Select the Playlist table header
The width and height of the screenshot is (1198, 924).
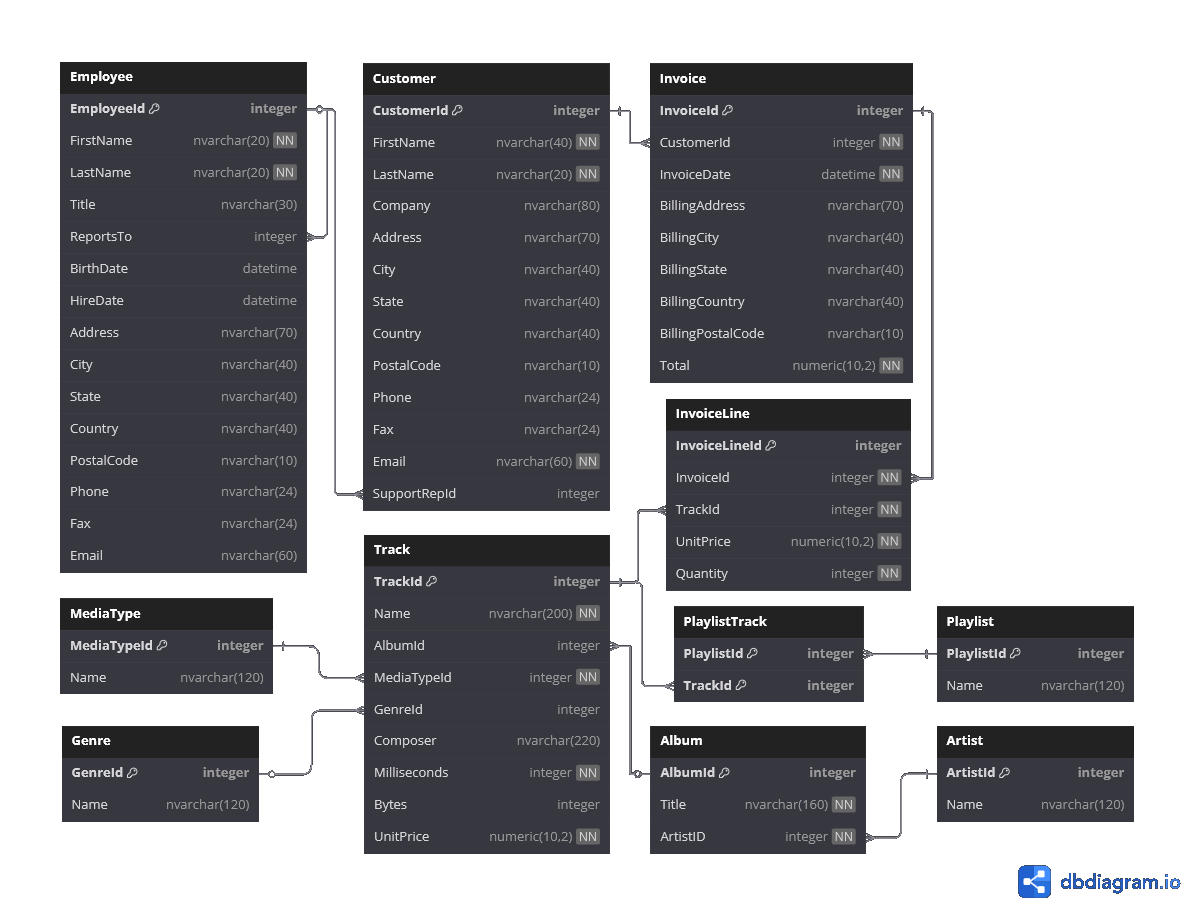point(1035,622)
